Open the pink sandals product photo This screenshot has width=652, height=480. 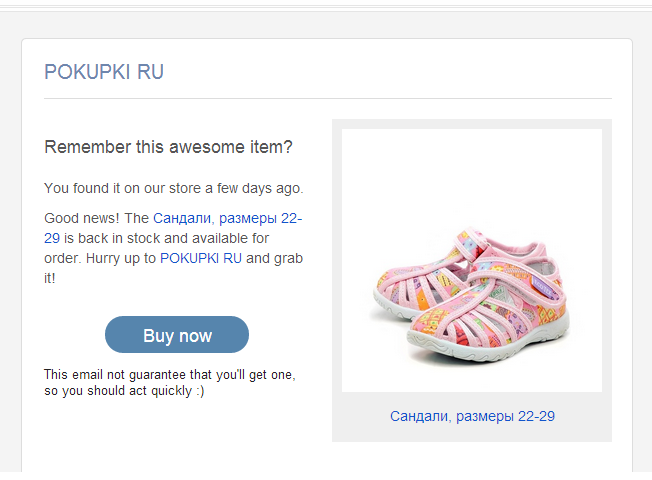[x=472, y=260]
